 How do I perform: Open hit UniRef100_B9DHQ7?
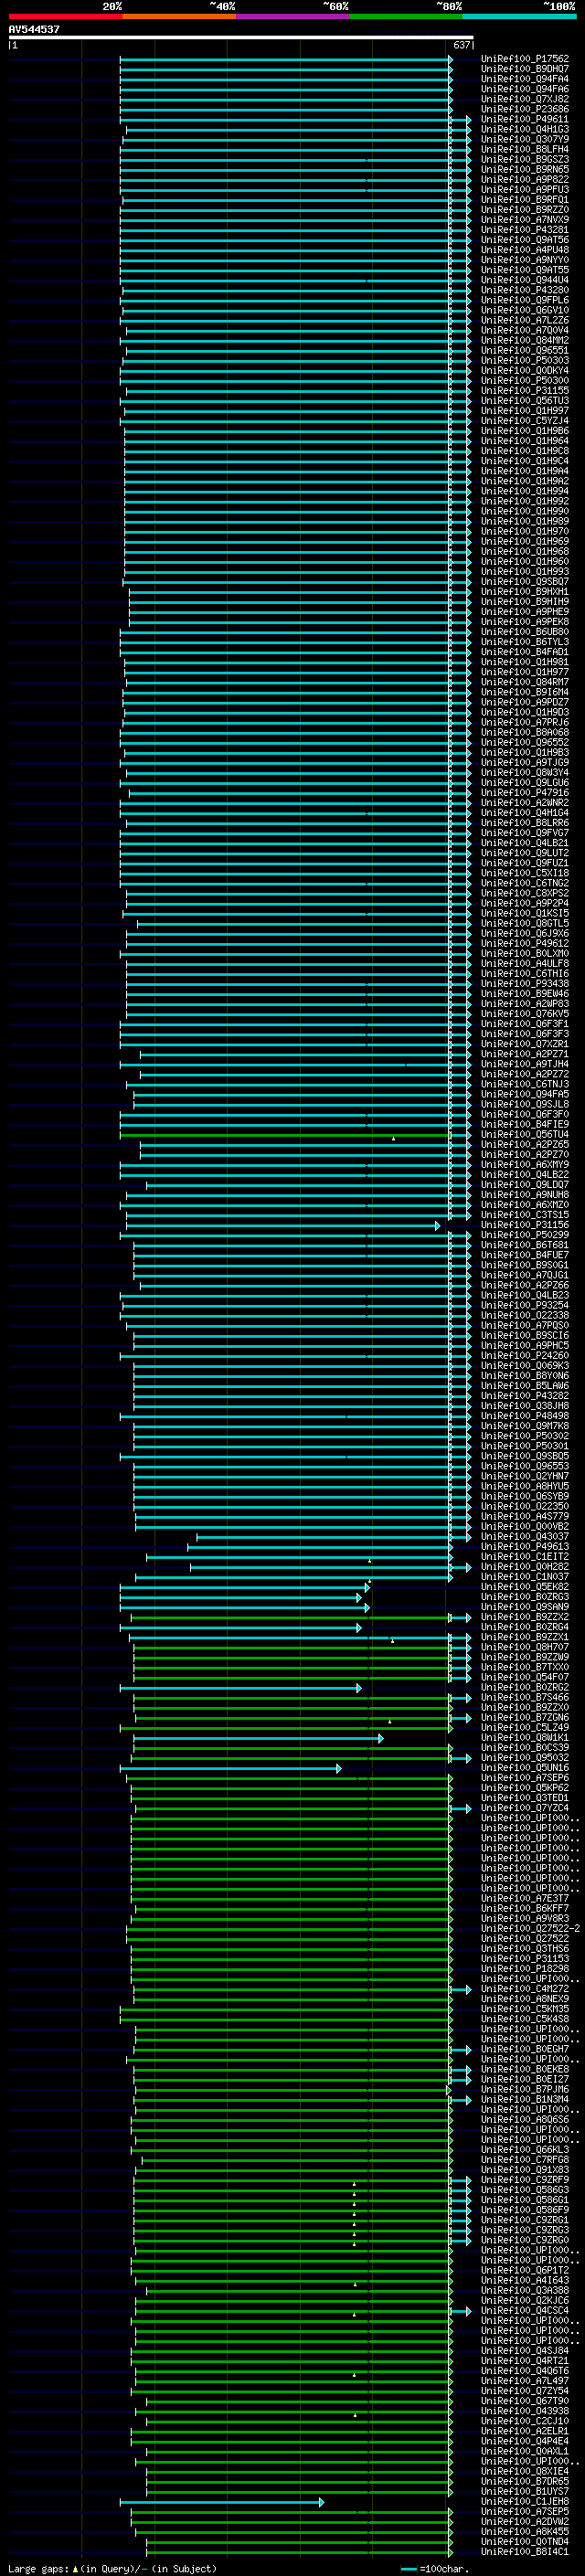(x=524, y=69)
